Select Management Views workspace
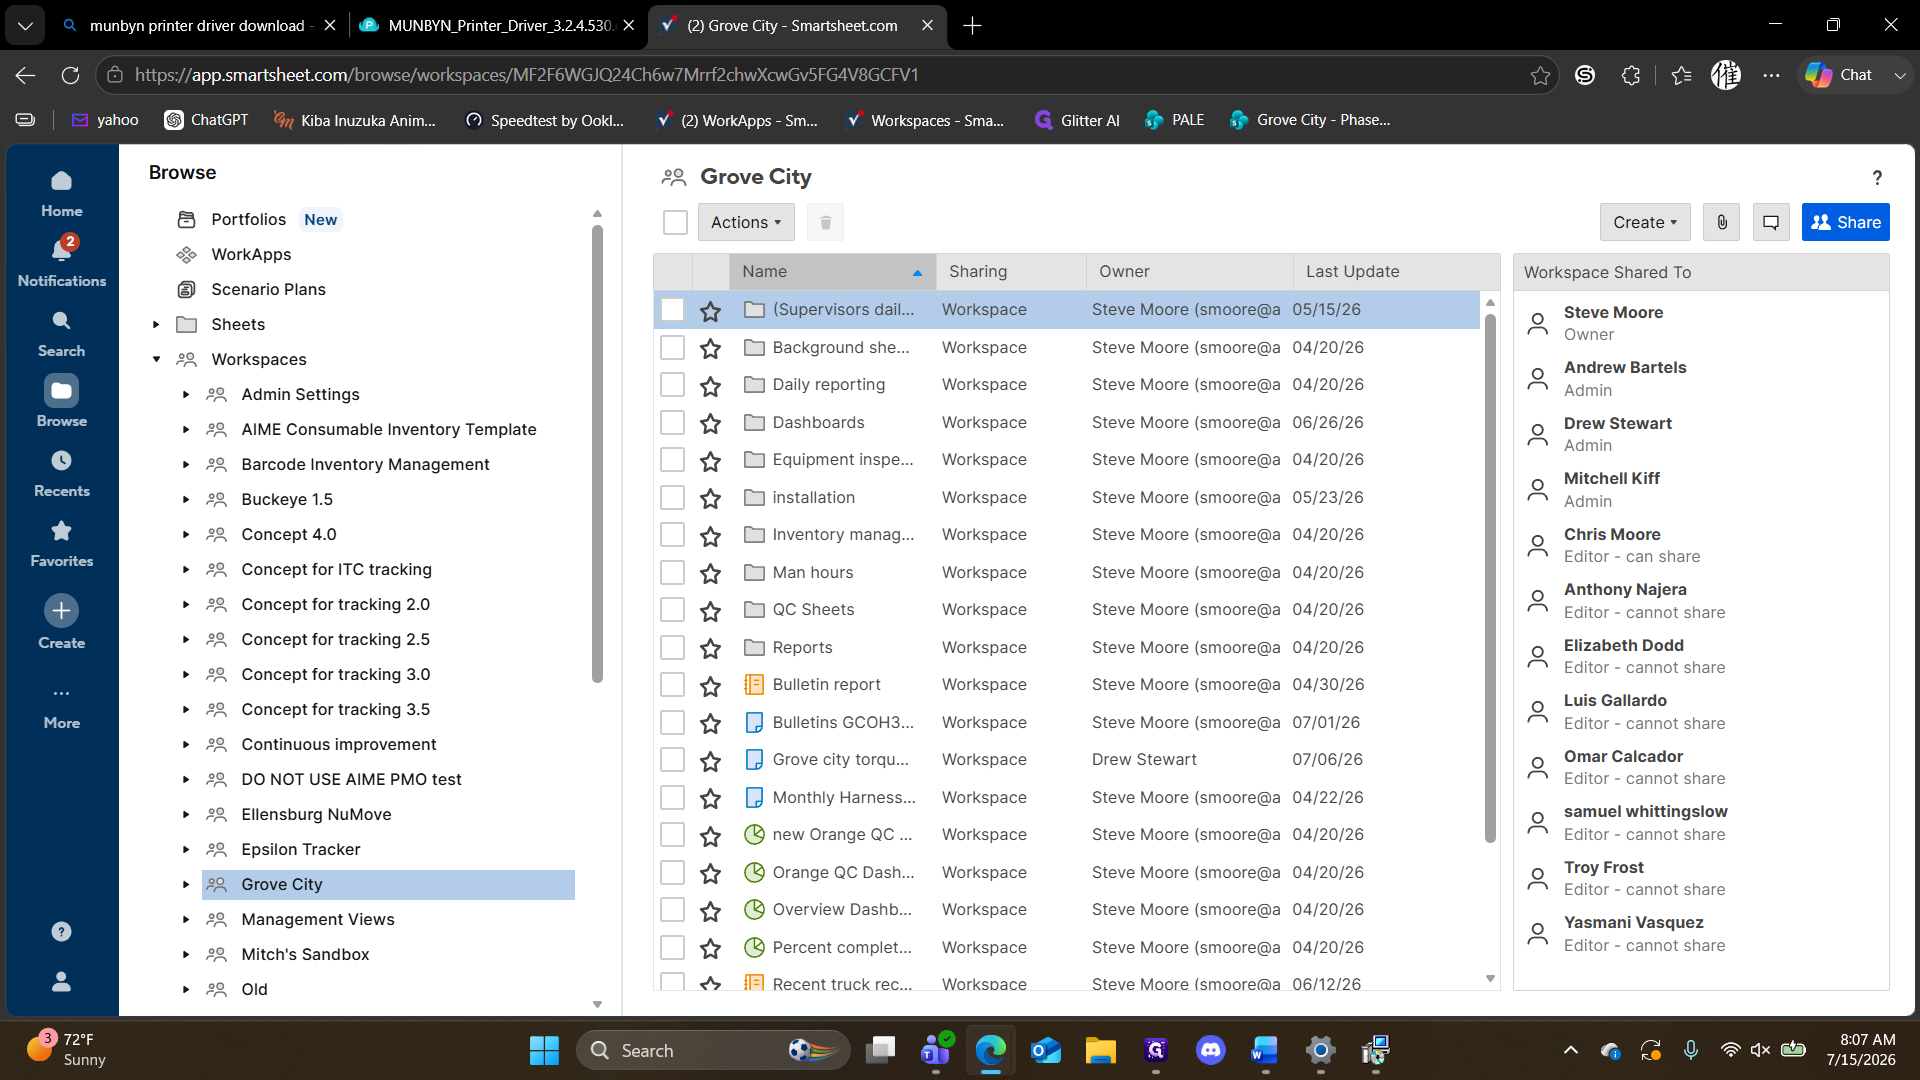The image size is (1920, 1080). coord(317,919)
